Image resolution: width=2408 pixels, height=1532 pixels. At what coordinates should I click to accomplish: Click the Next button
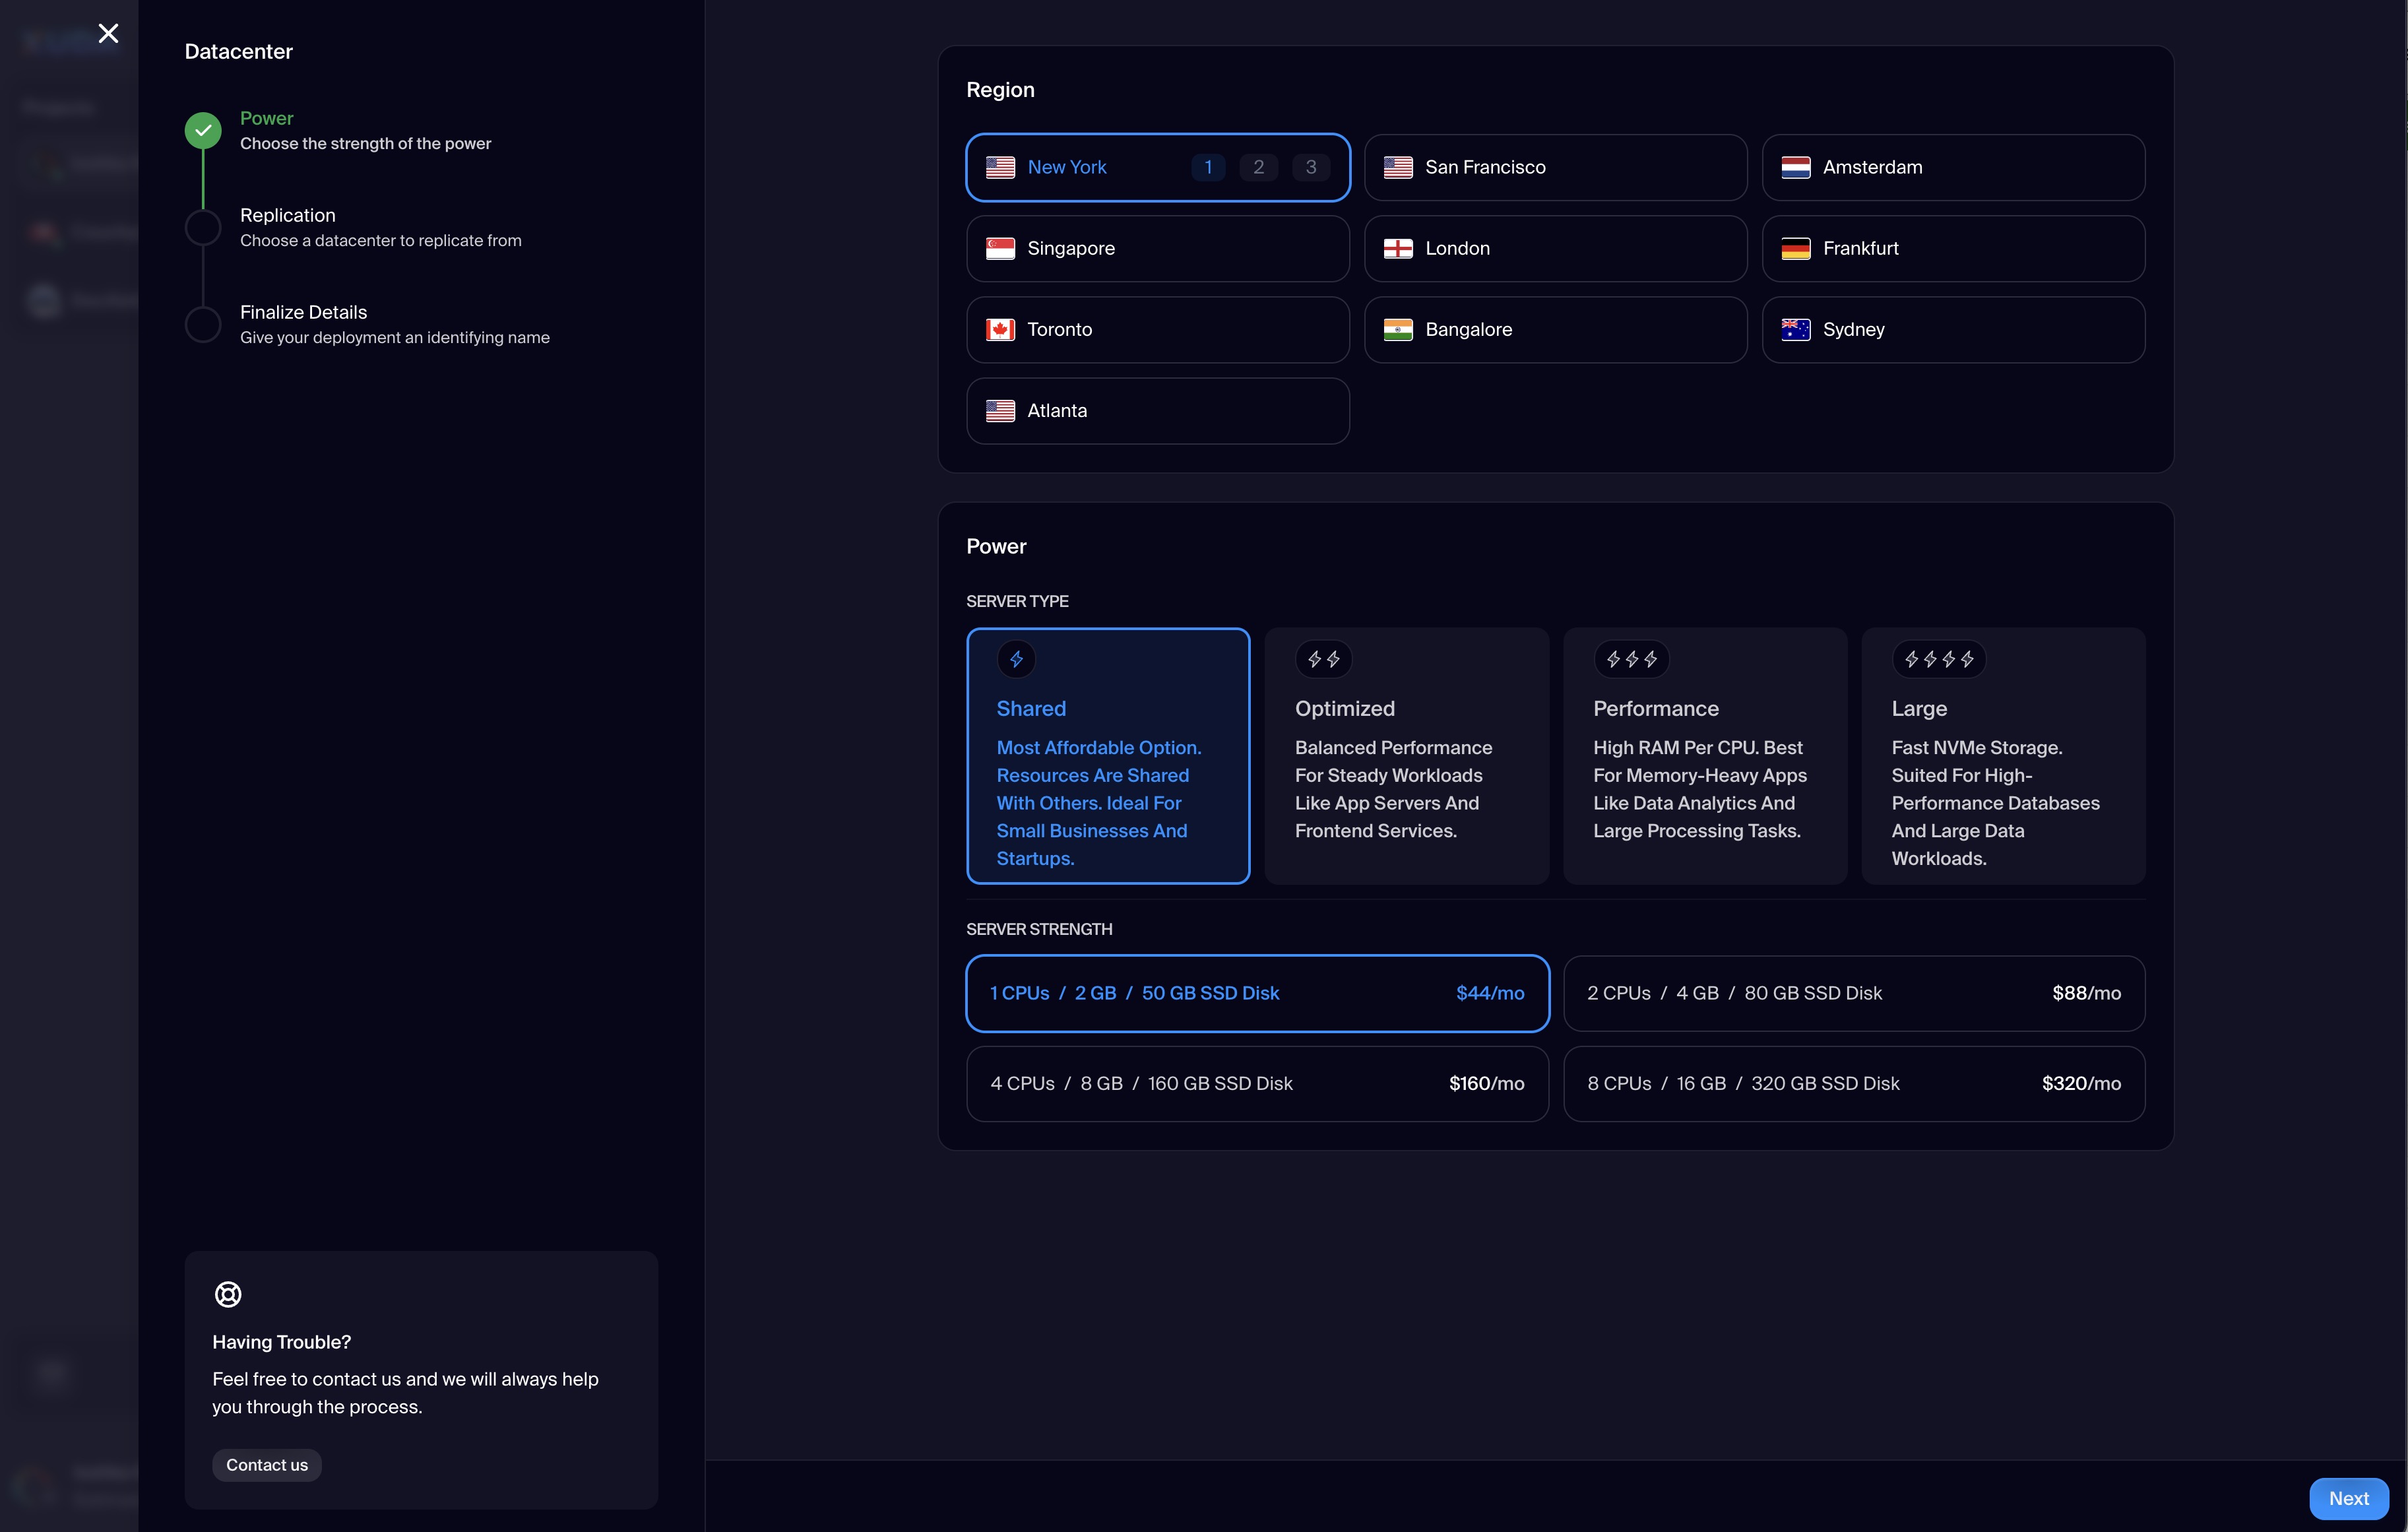tap(2347, 1498)
